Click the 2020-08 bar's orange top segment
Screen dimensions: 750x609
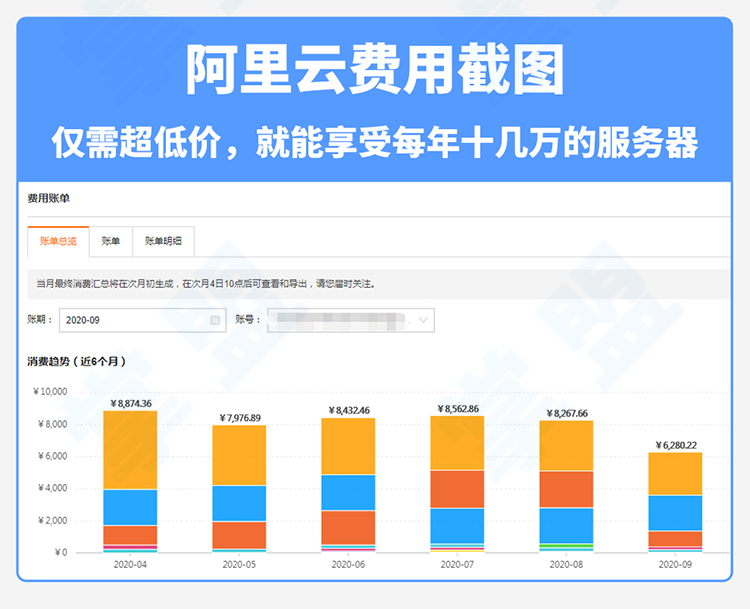pyautogui.click(x=566, y=445)
